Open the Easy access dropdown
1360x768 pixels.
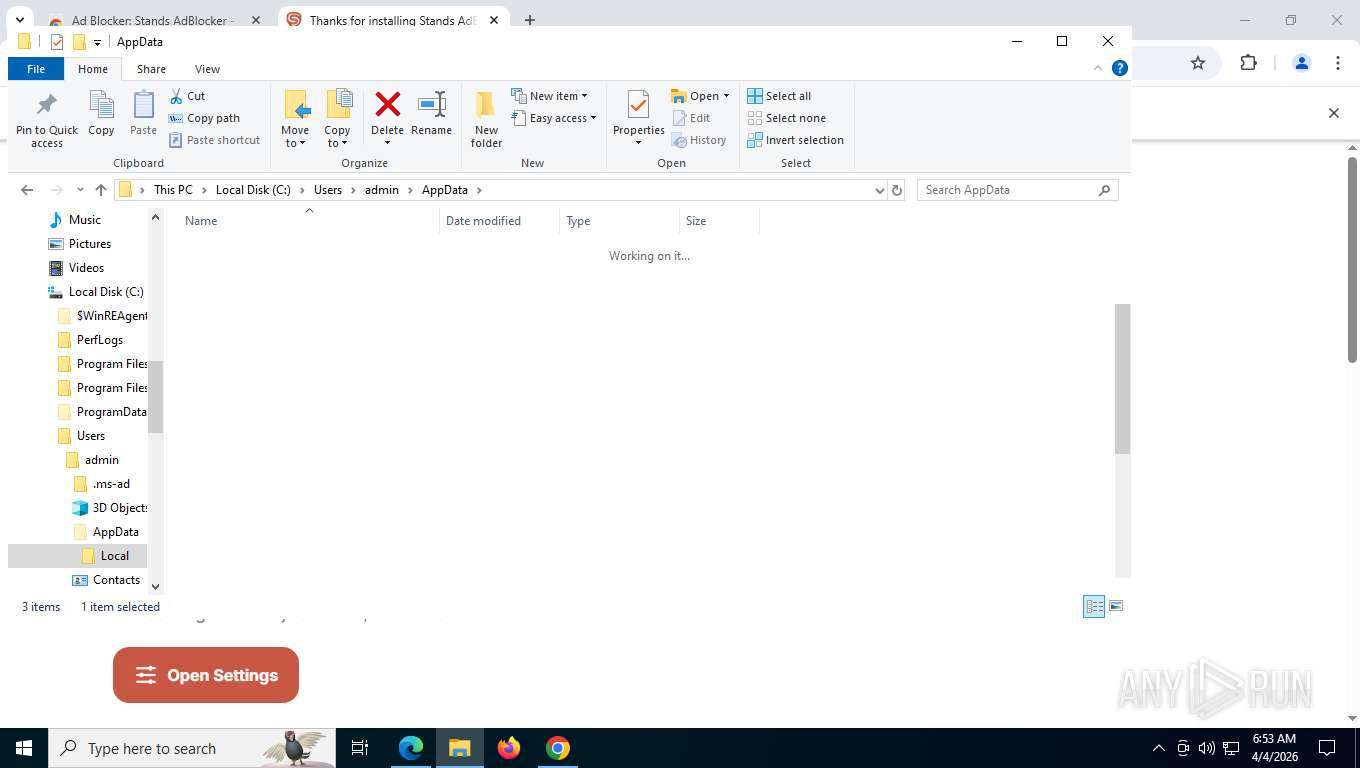[x=554, y=118]
